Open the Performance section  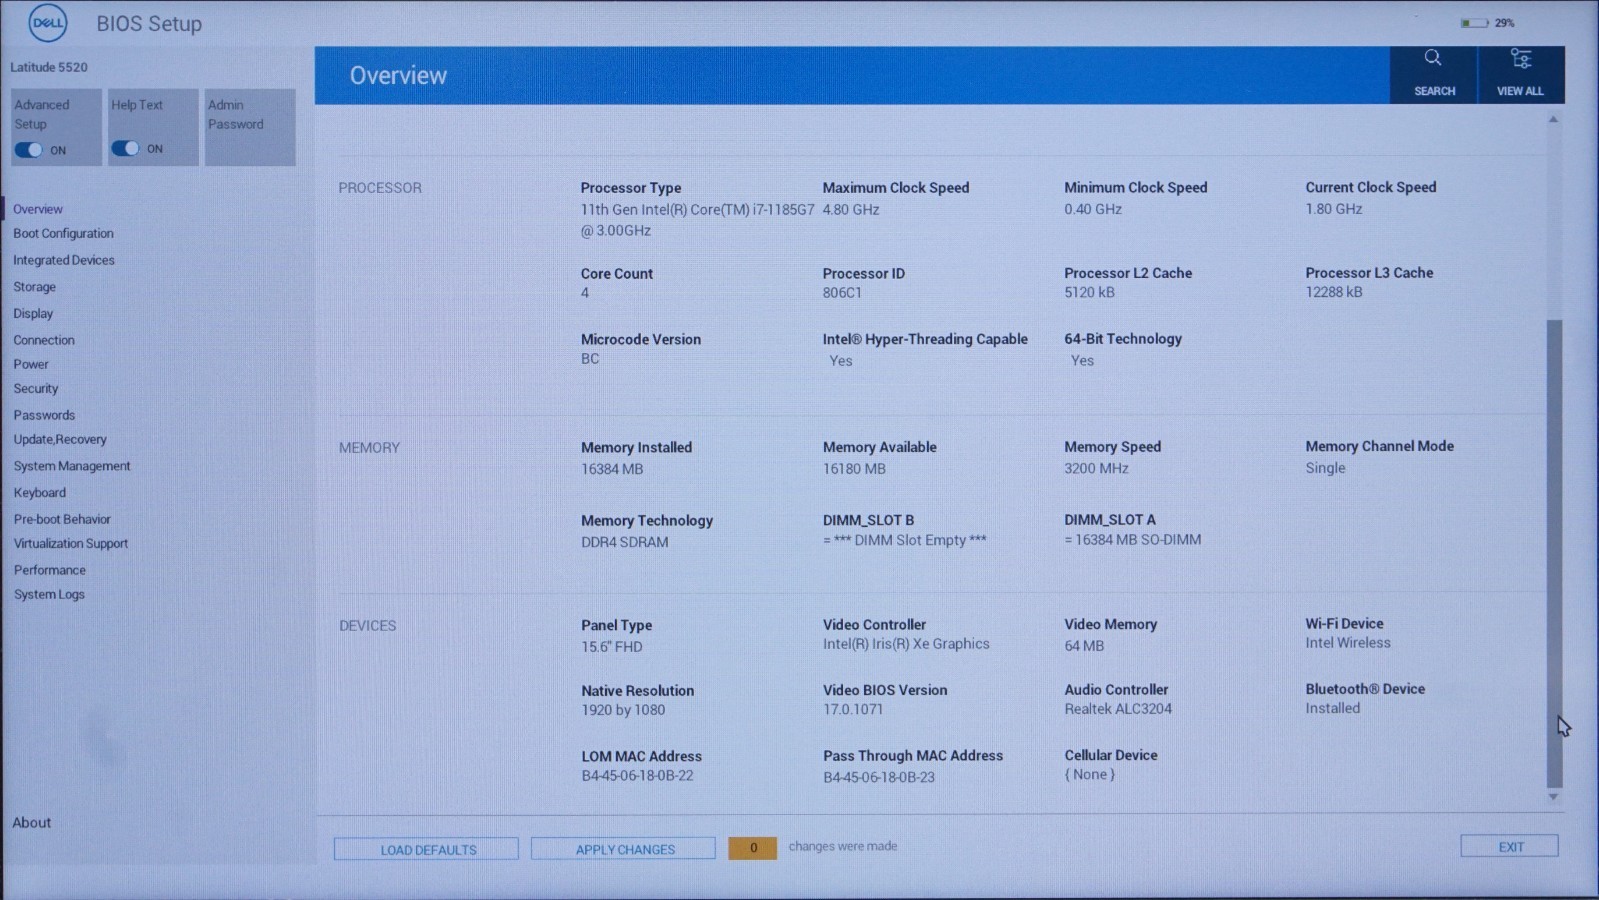pos(50,570)
